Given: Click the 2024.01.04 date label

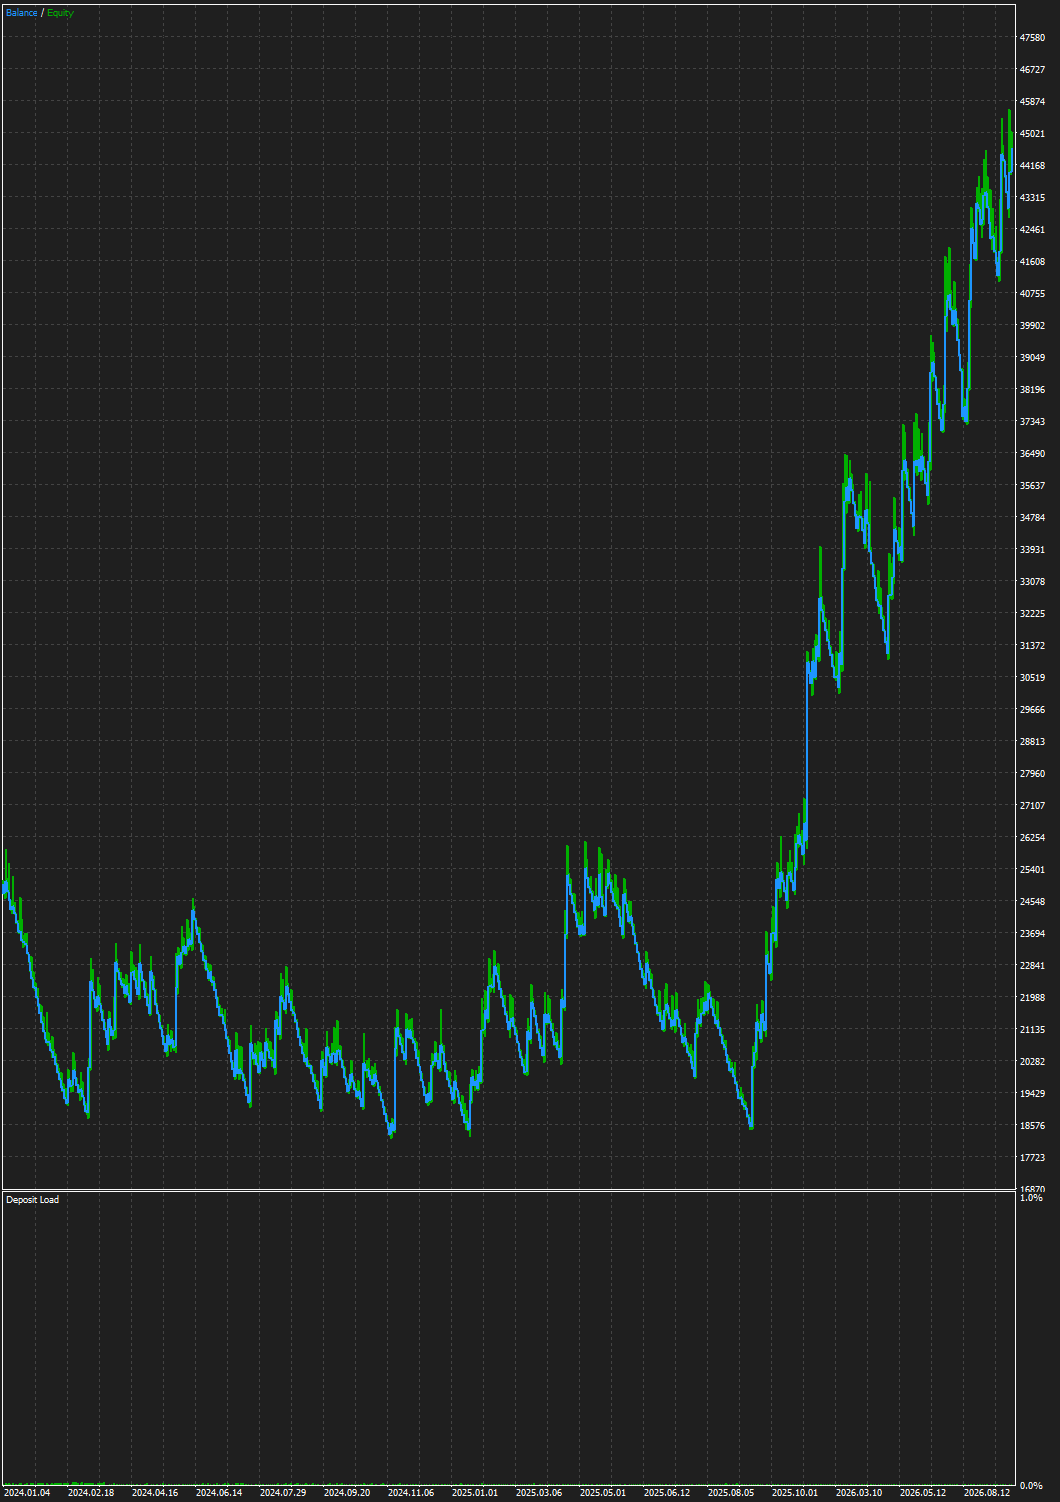Looking at the screenshot, I should pyautogui.click(x=27, y=1493).
